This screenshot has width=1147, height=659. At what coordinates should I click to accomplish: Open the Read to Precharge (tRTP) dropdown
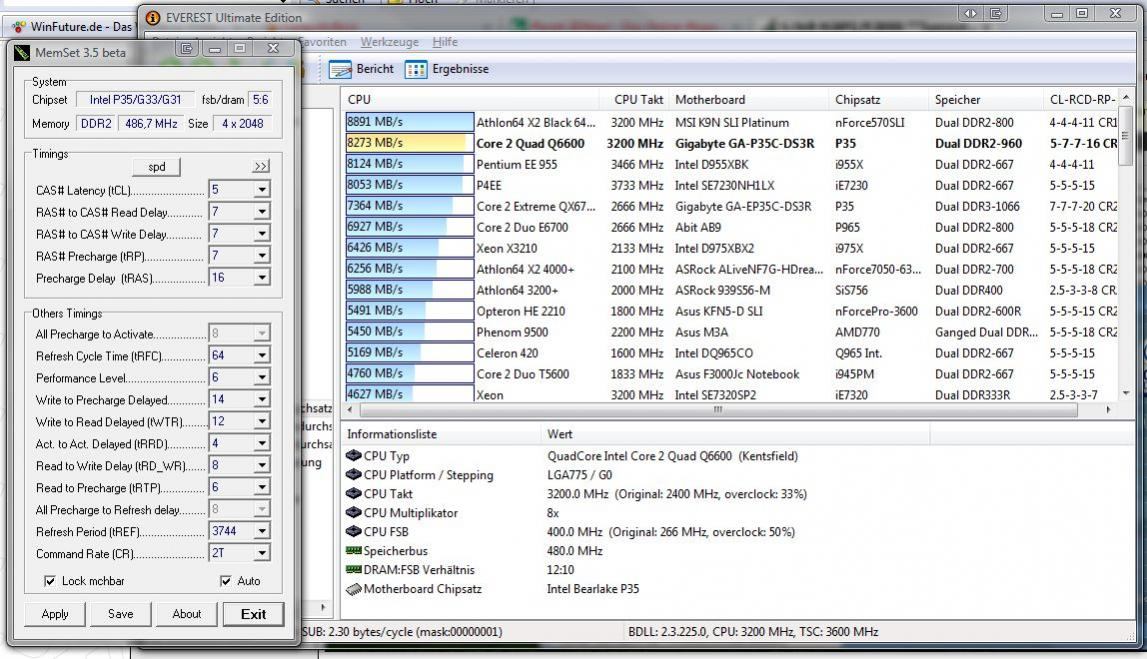261,487
